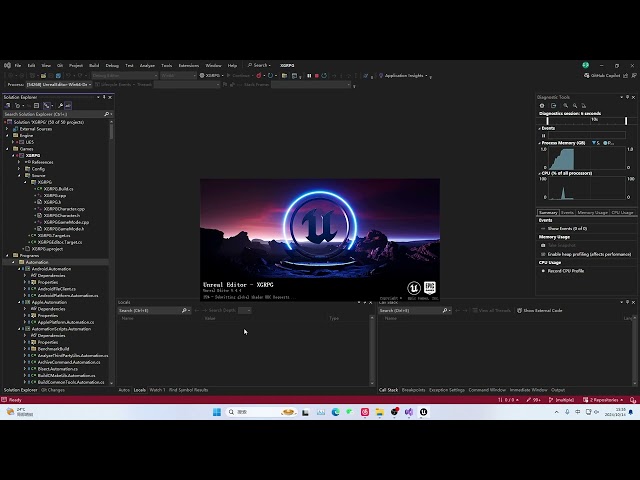The width and height of the screenshot is (640, 480).
Task: Switch to the Breakpoints tab
Action: click(x=413, y=390)
